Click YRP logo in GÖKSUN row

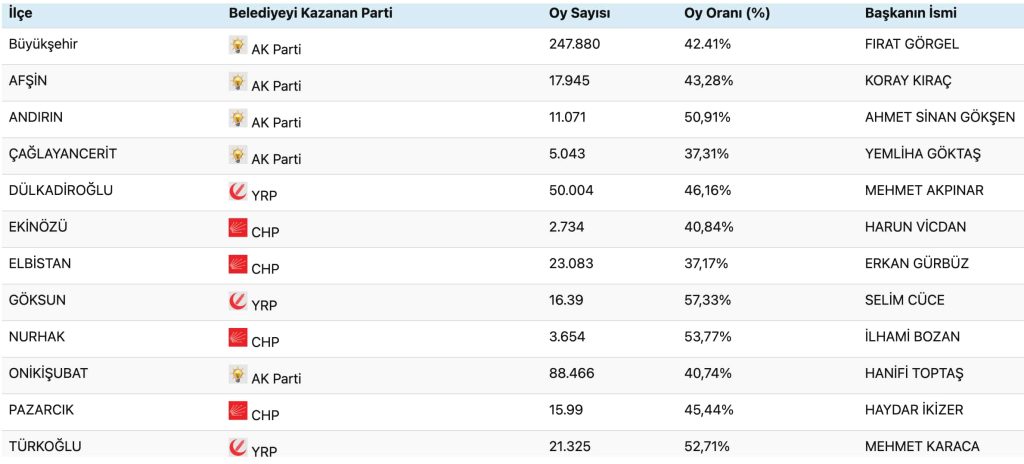pos(238,301)
